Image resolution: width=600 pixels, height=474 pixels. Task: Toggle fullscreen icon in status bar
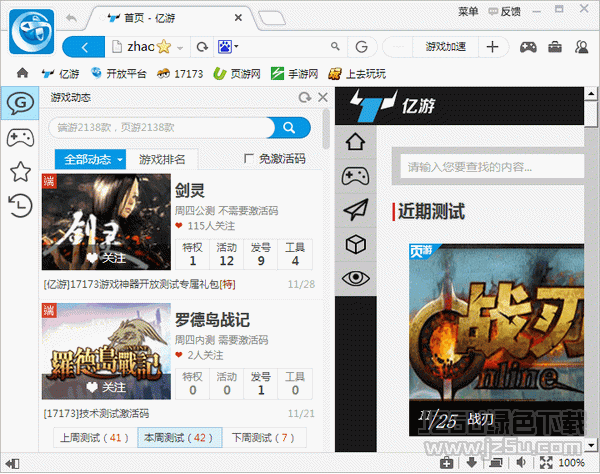(x=546, y=463)
